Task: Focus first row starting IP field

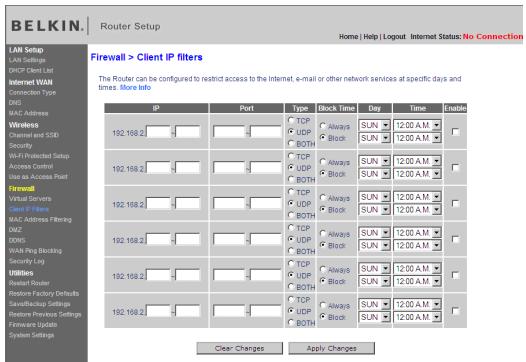Action: (158, 132)
